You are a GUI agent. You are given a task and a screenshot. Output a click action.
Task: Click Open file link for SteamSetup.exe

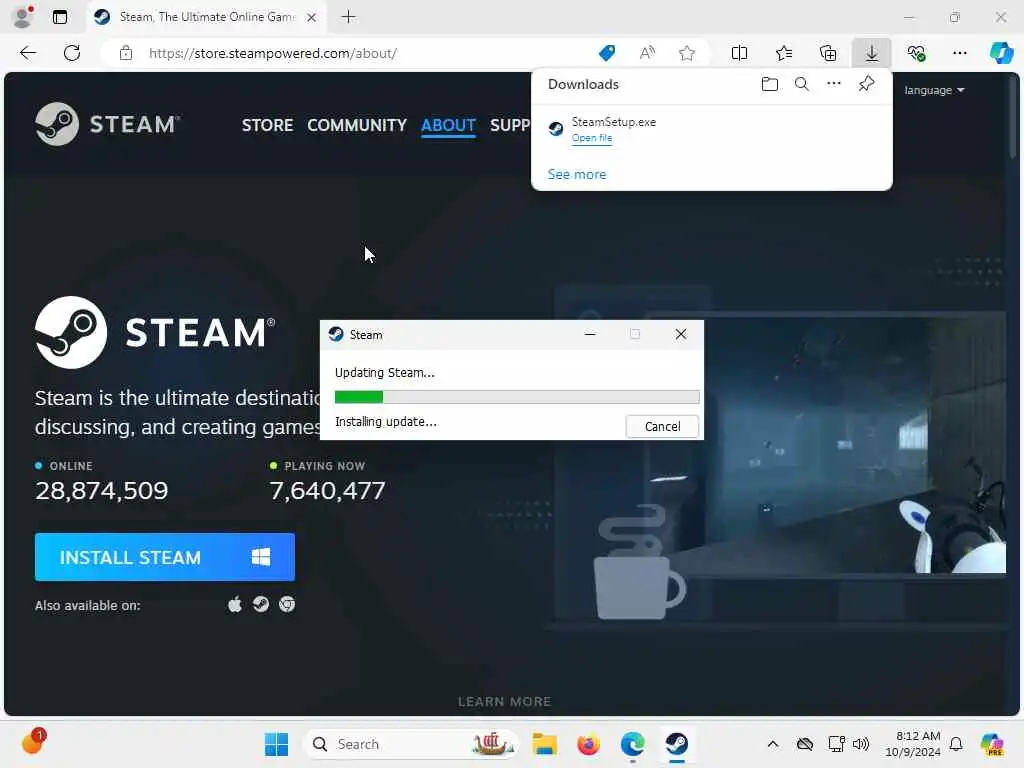(592, 138)
